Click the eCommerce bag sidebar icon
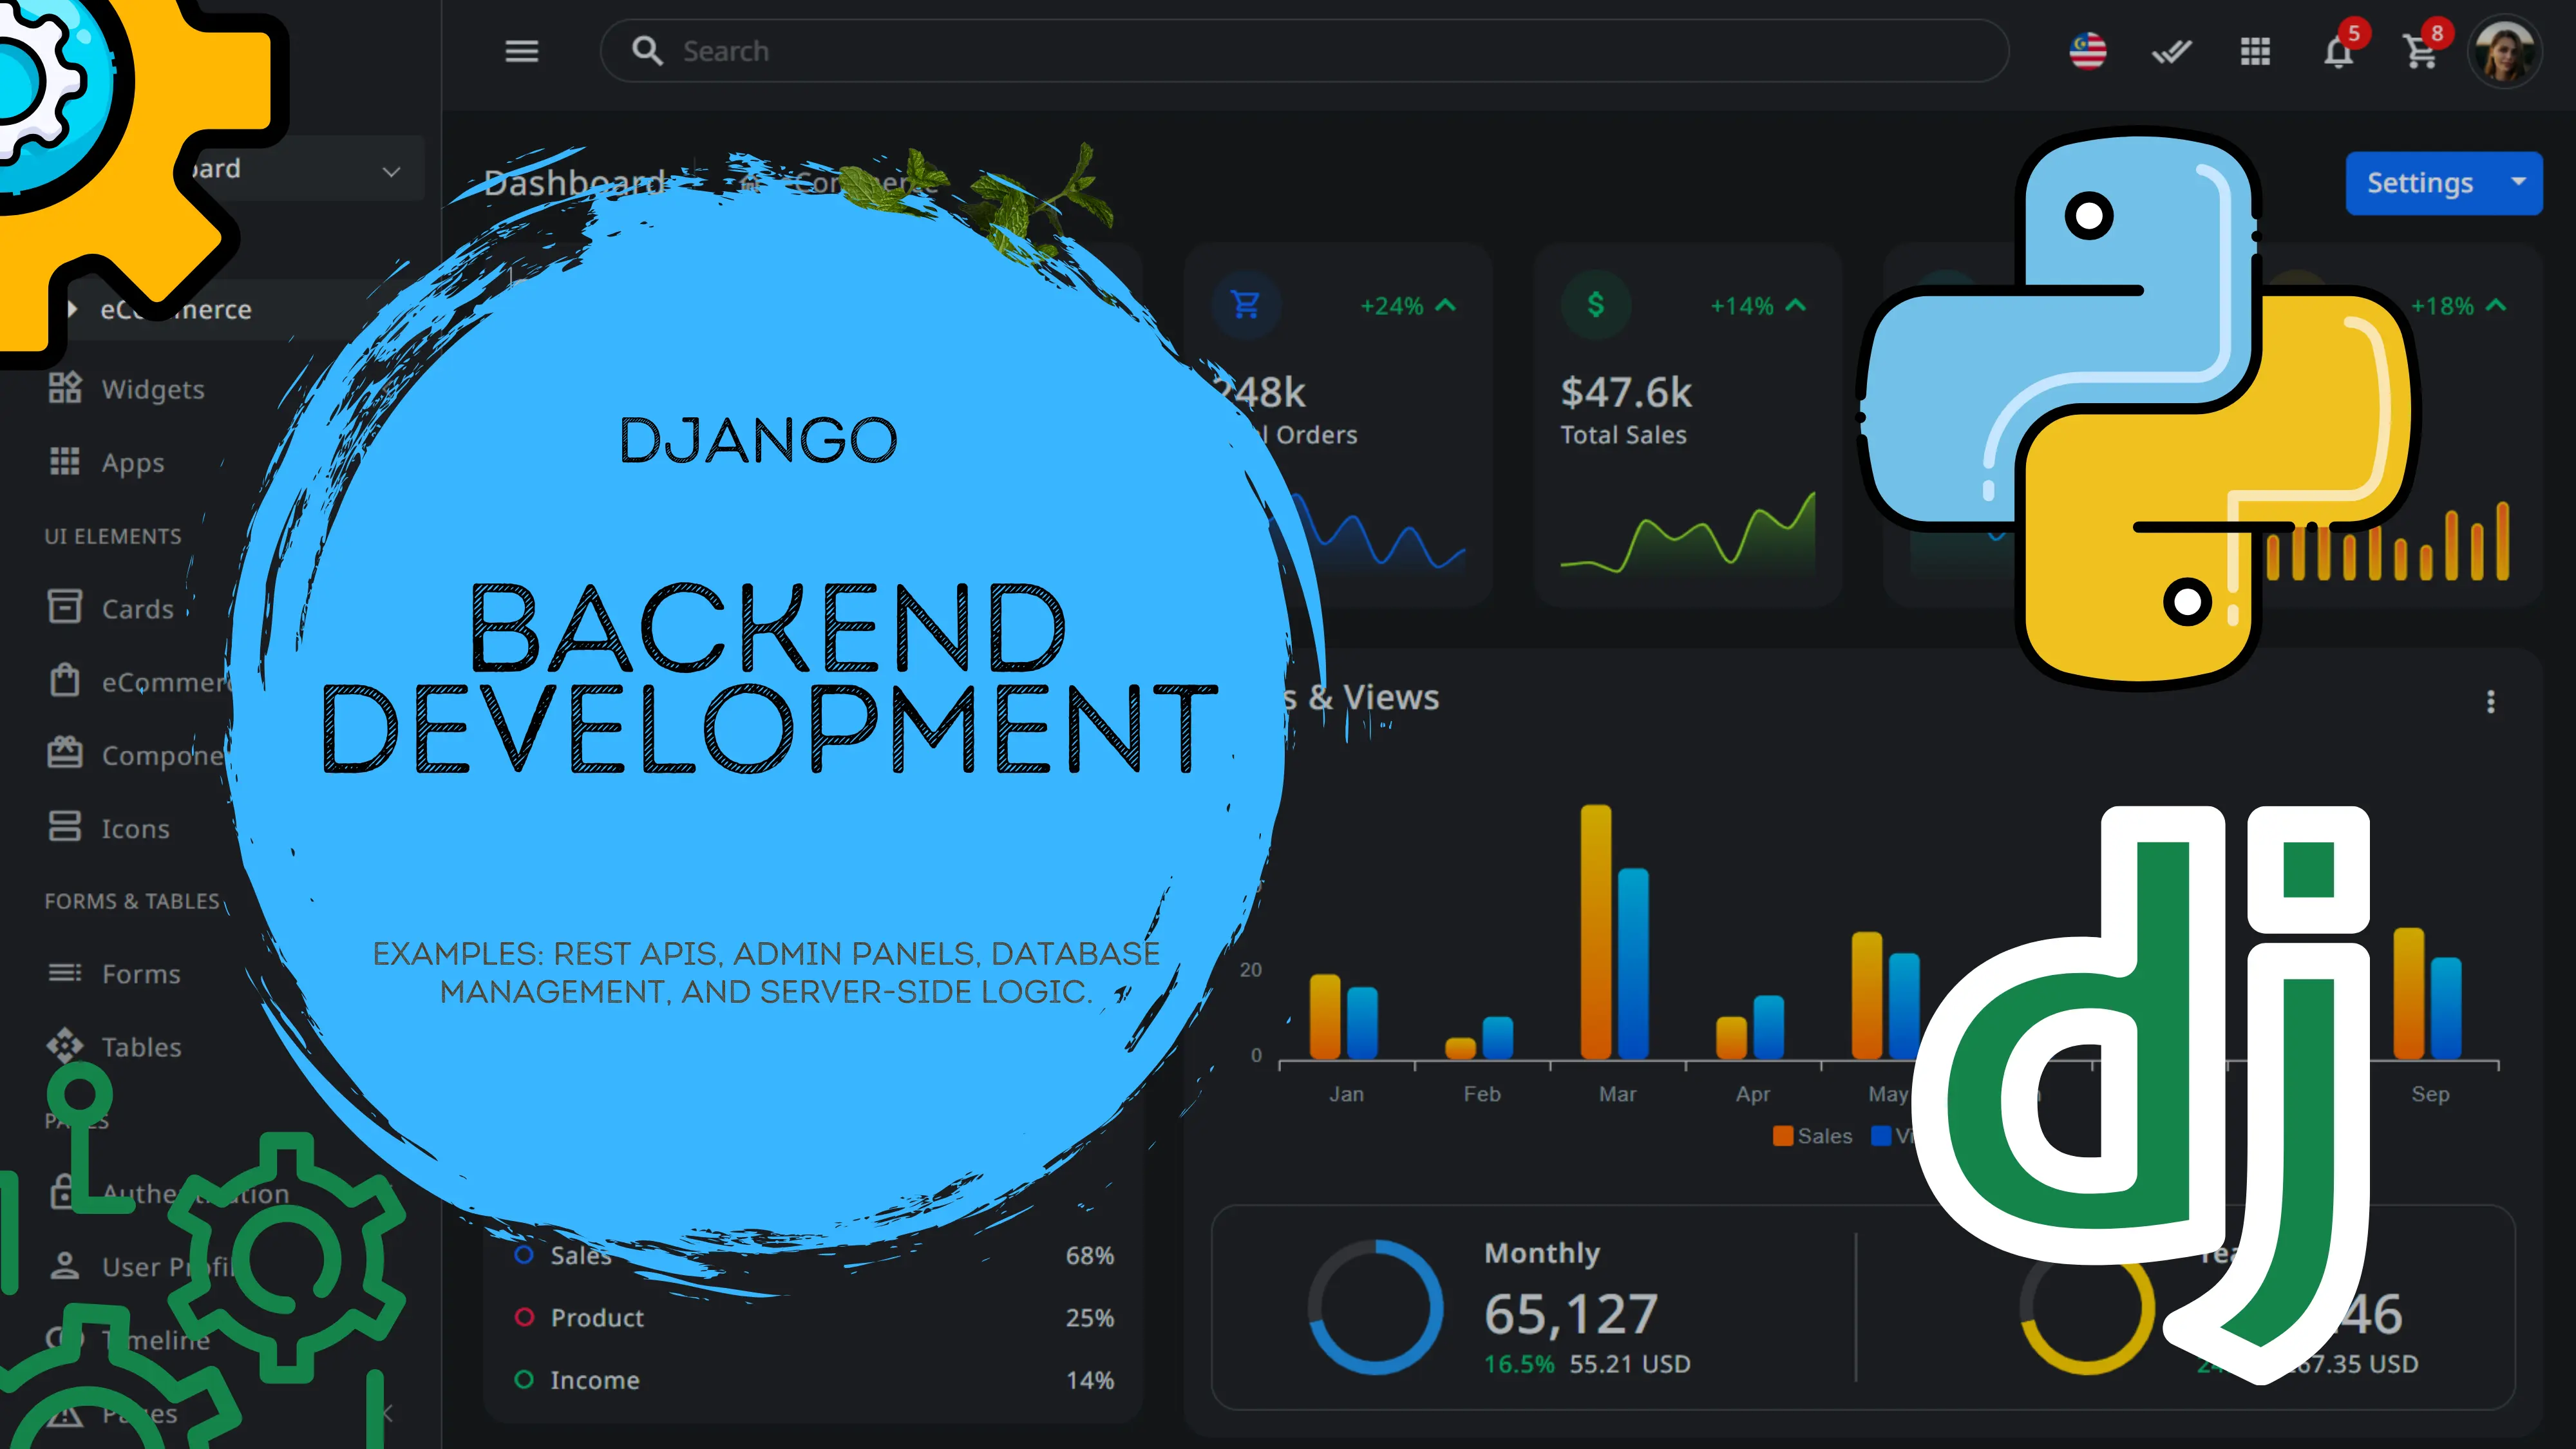 coord(65,680)
